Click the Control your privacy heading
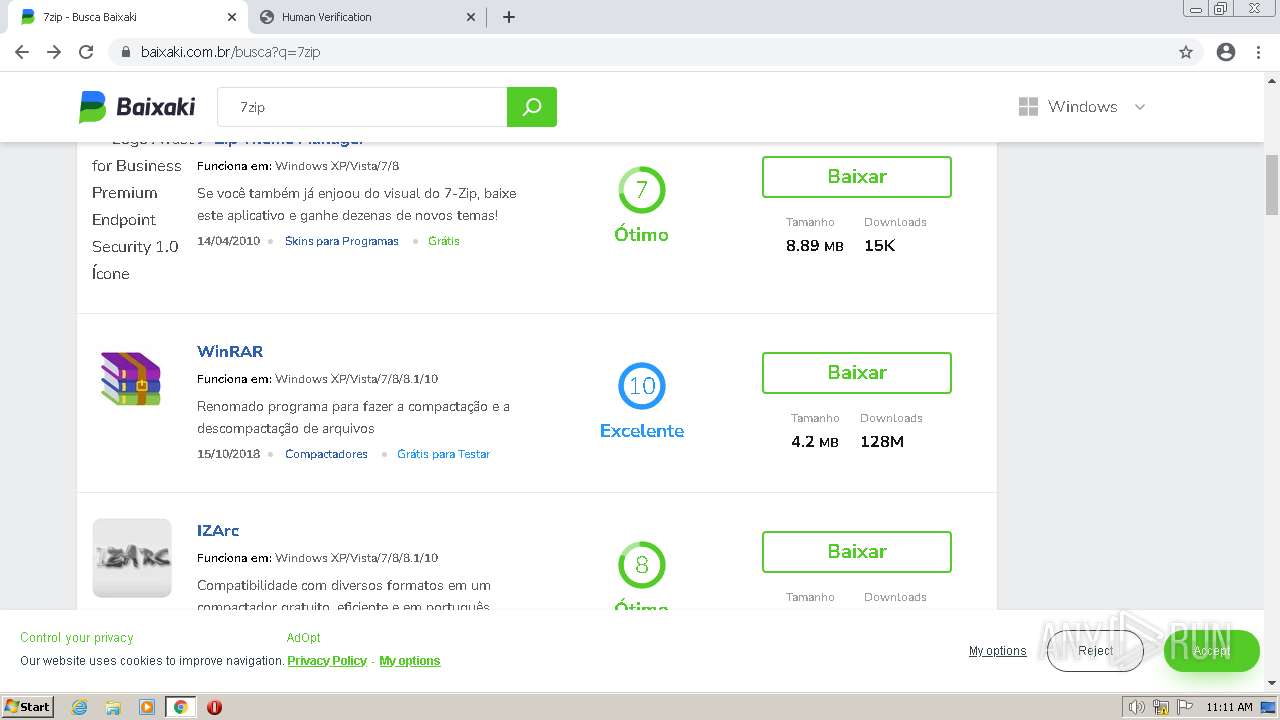This screenshot has height=720, width=1280. click(76, 638)
